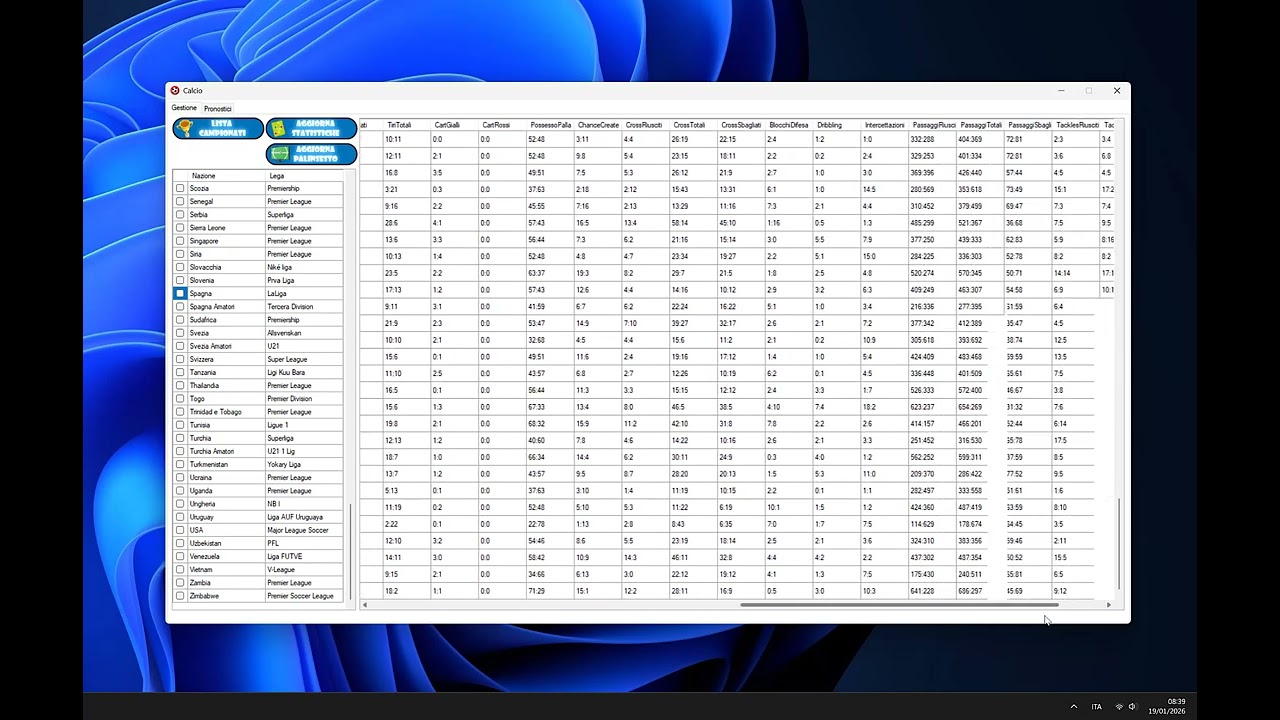Viewport: 1280px width, 720px height.
Task: Click the horizontal scrollbar thumb of the stats table
Action: pos(899,605)
